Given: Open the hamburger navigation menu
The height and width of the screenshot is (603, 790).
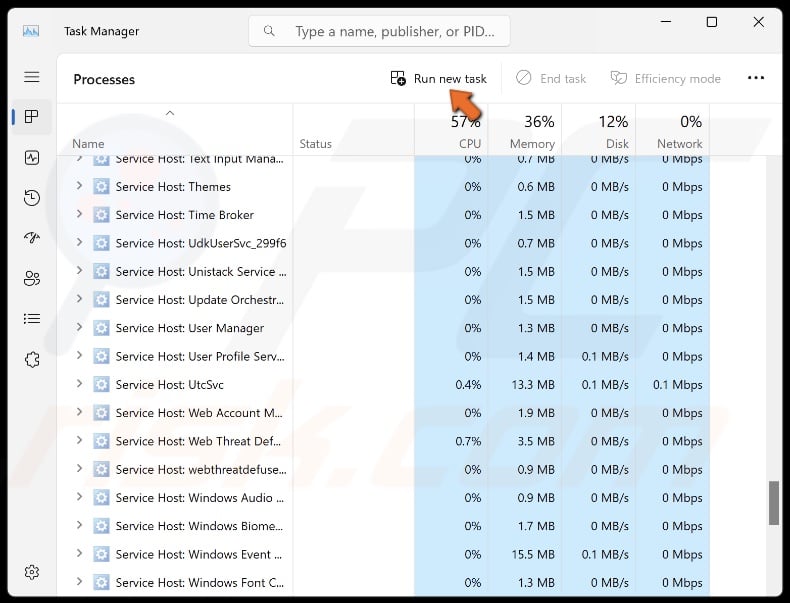Looking at the screenshot, I should [x=31, y=77].
